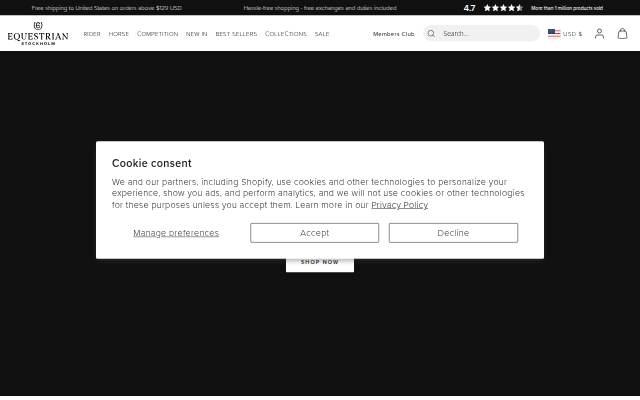Image resolution: width=640 pixels, height=400 pixels.
Task: Click the search magnifier icon
Action: [431, 33]
